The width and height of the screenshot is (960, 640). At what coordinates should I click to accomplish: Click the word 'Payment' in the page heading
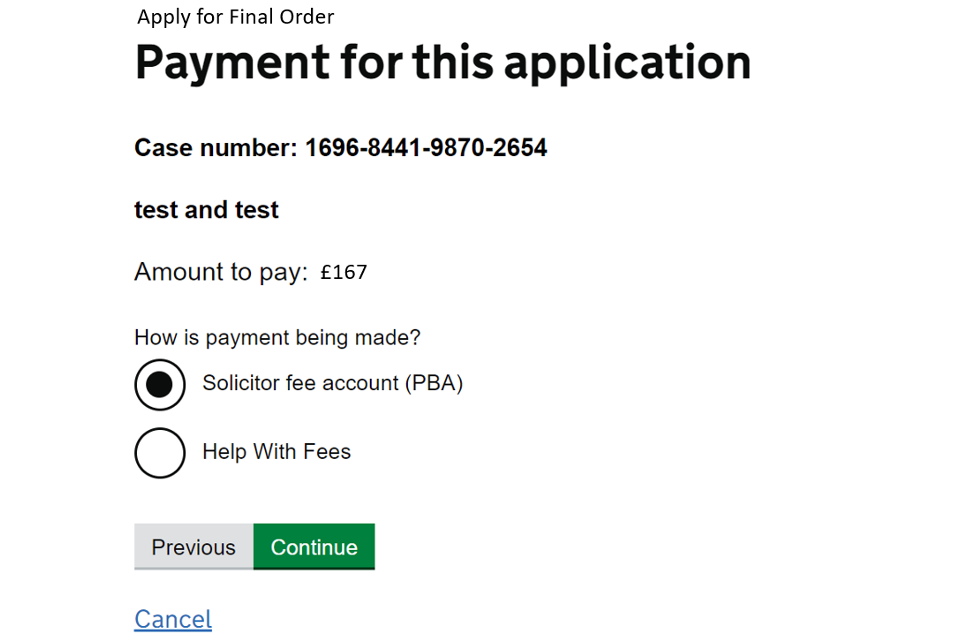pos(232,62)
